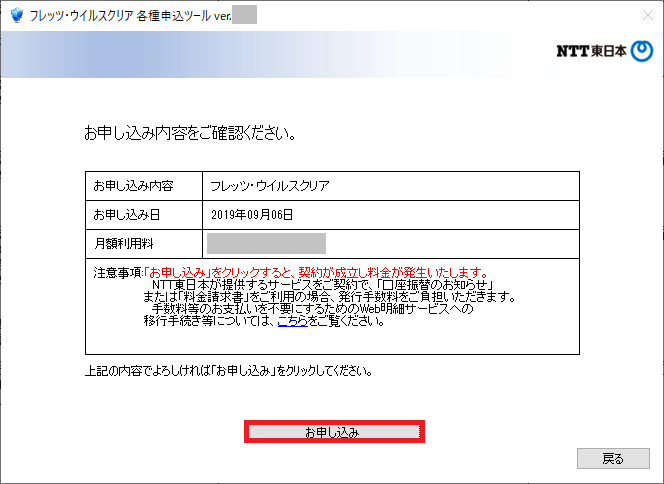Image resolution: width=664 pixels, height=484 pixels.
Task: Select the お申し込み内容 label cell
Action: coord(144,186)
